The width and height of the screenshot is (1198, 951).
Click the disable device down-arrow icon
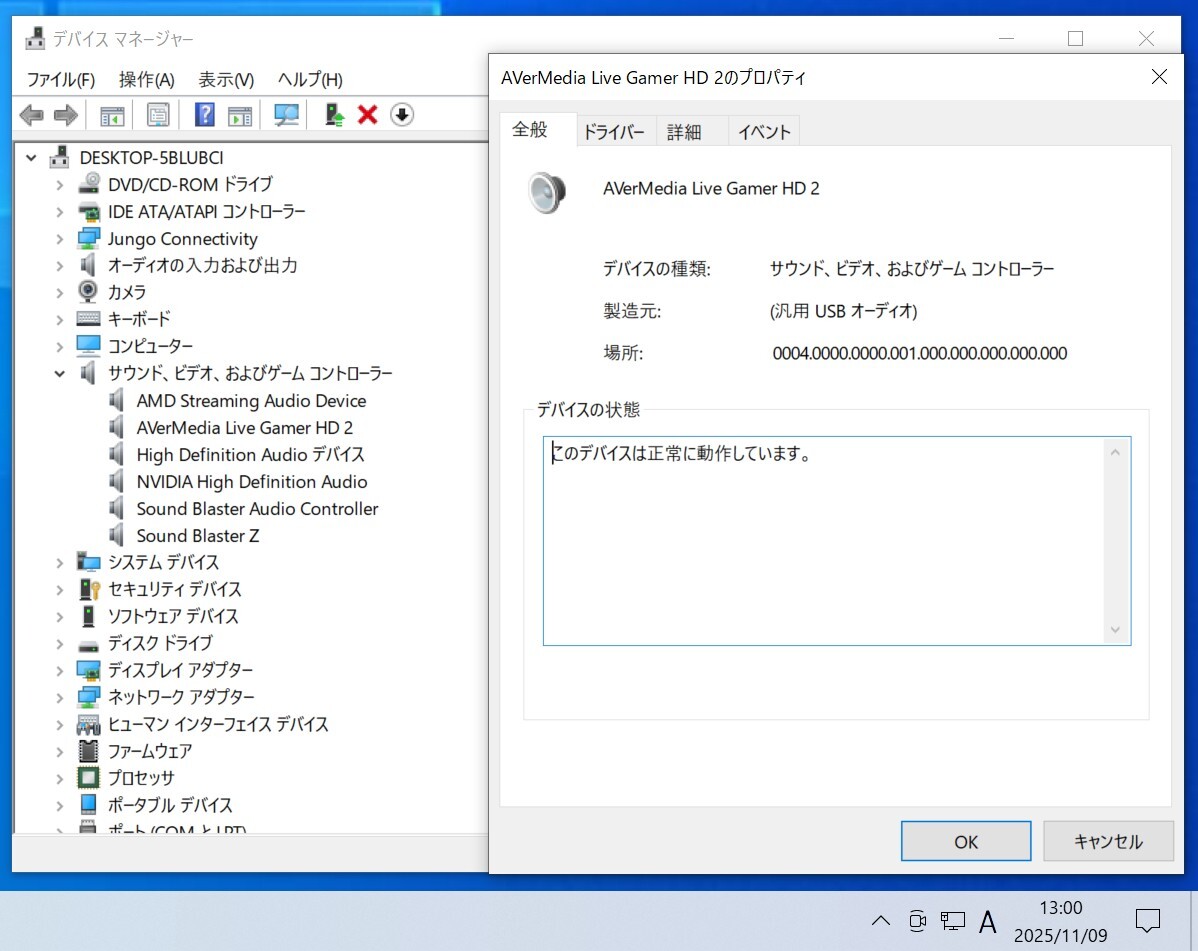(402, 115)
